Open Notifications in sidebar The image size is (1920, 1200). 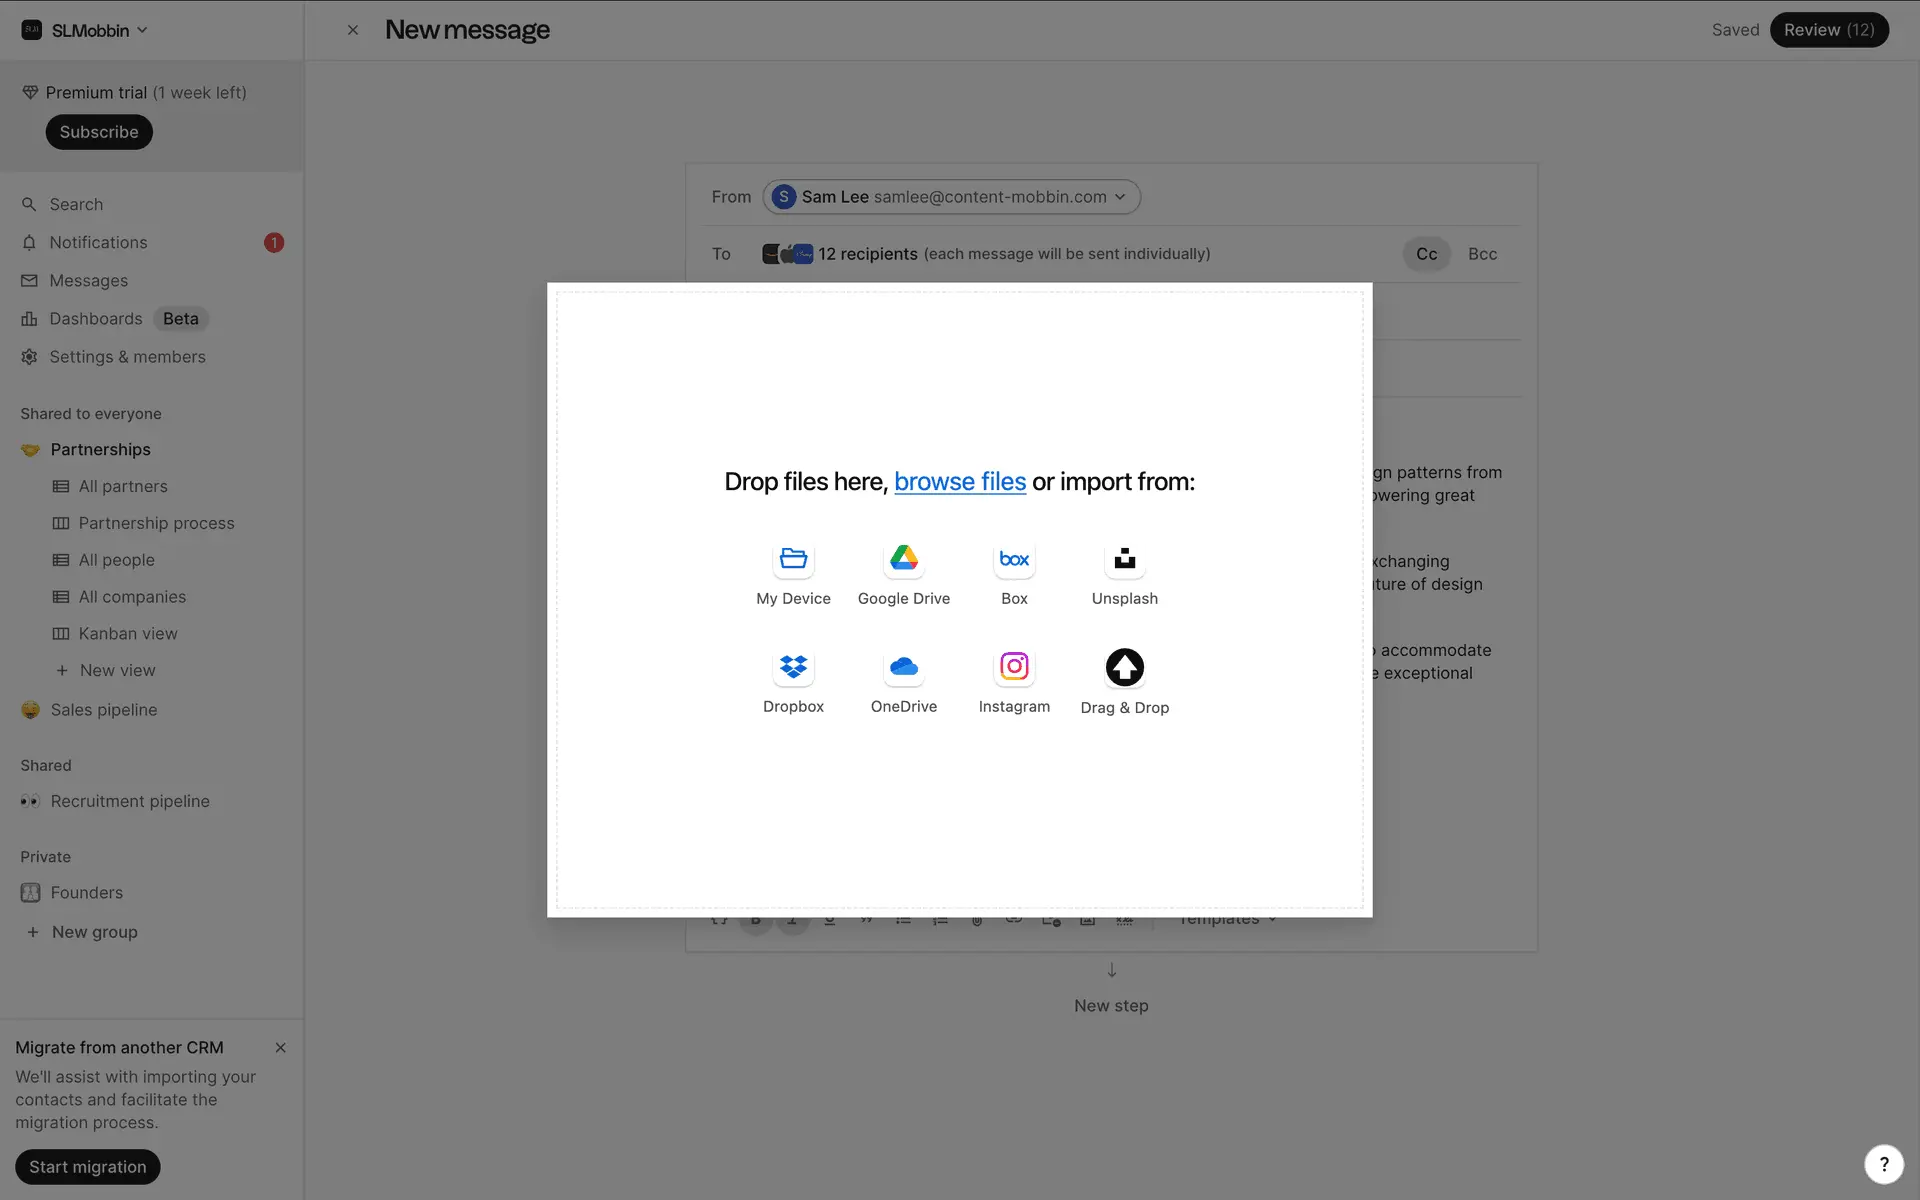98,243
